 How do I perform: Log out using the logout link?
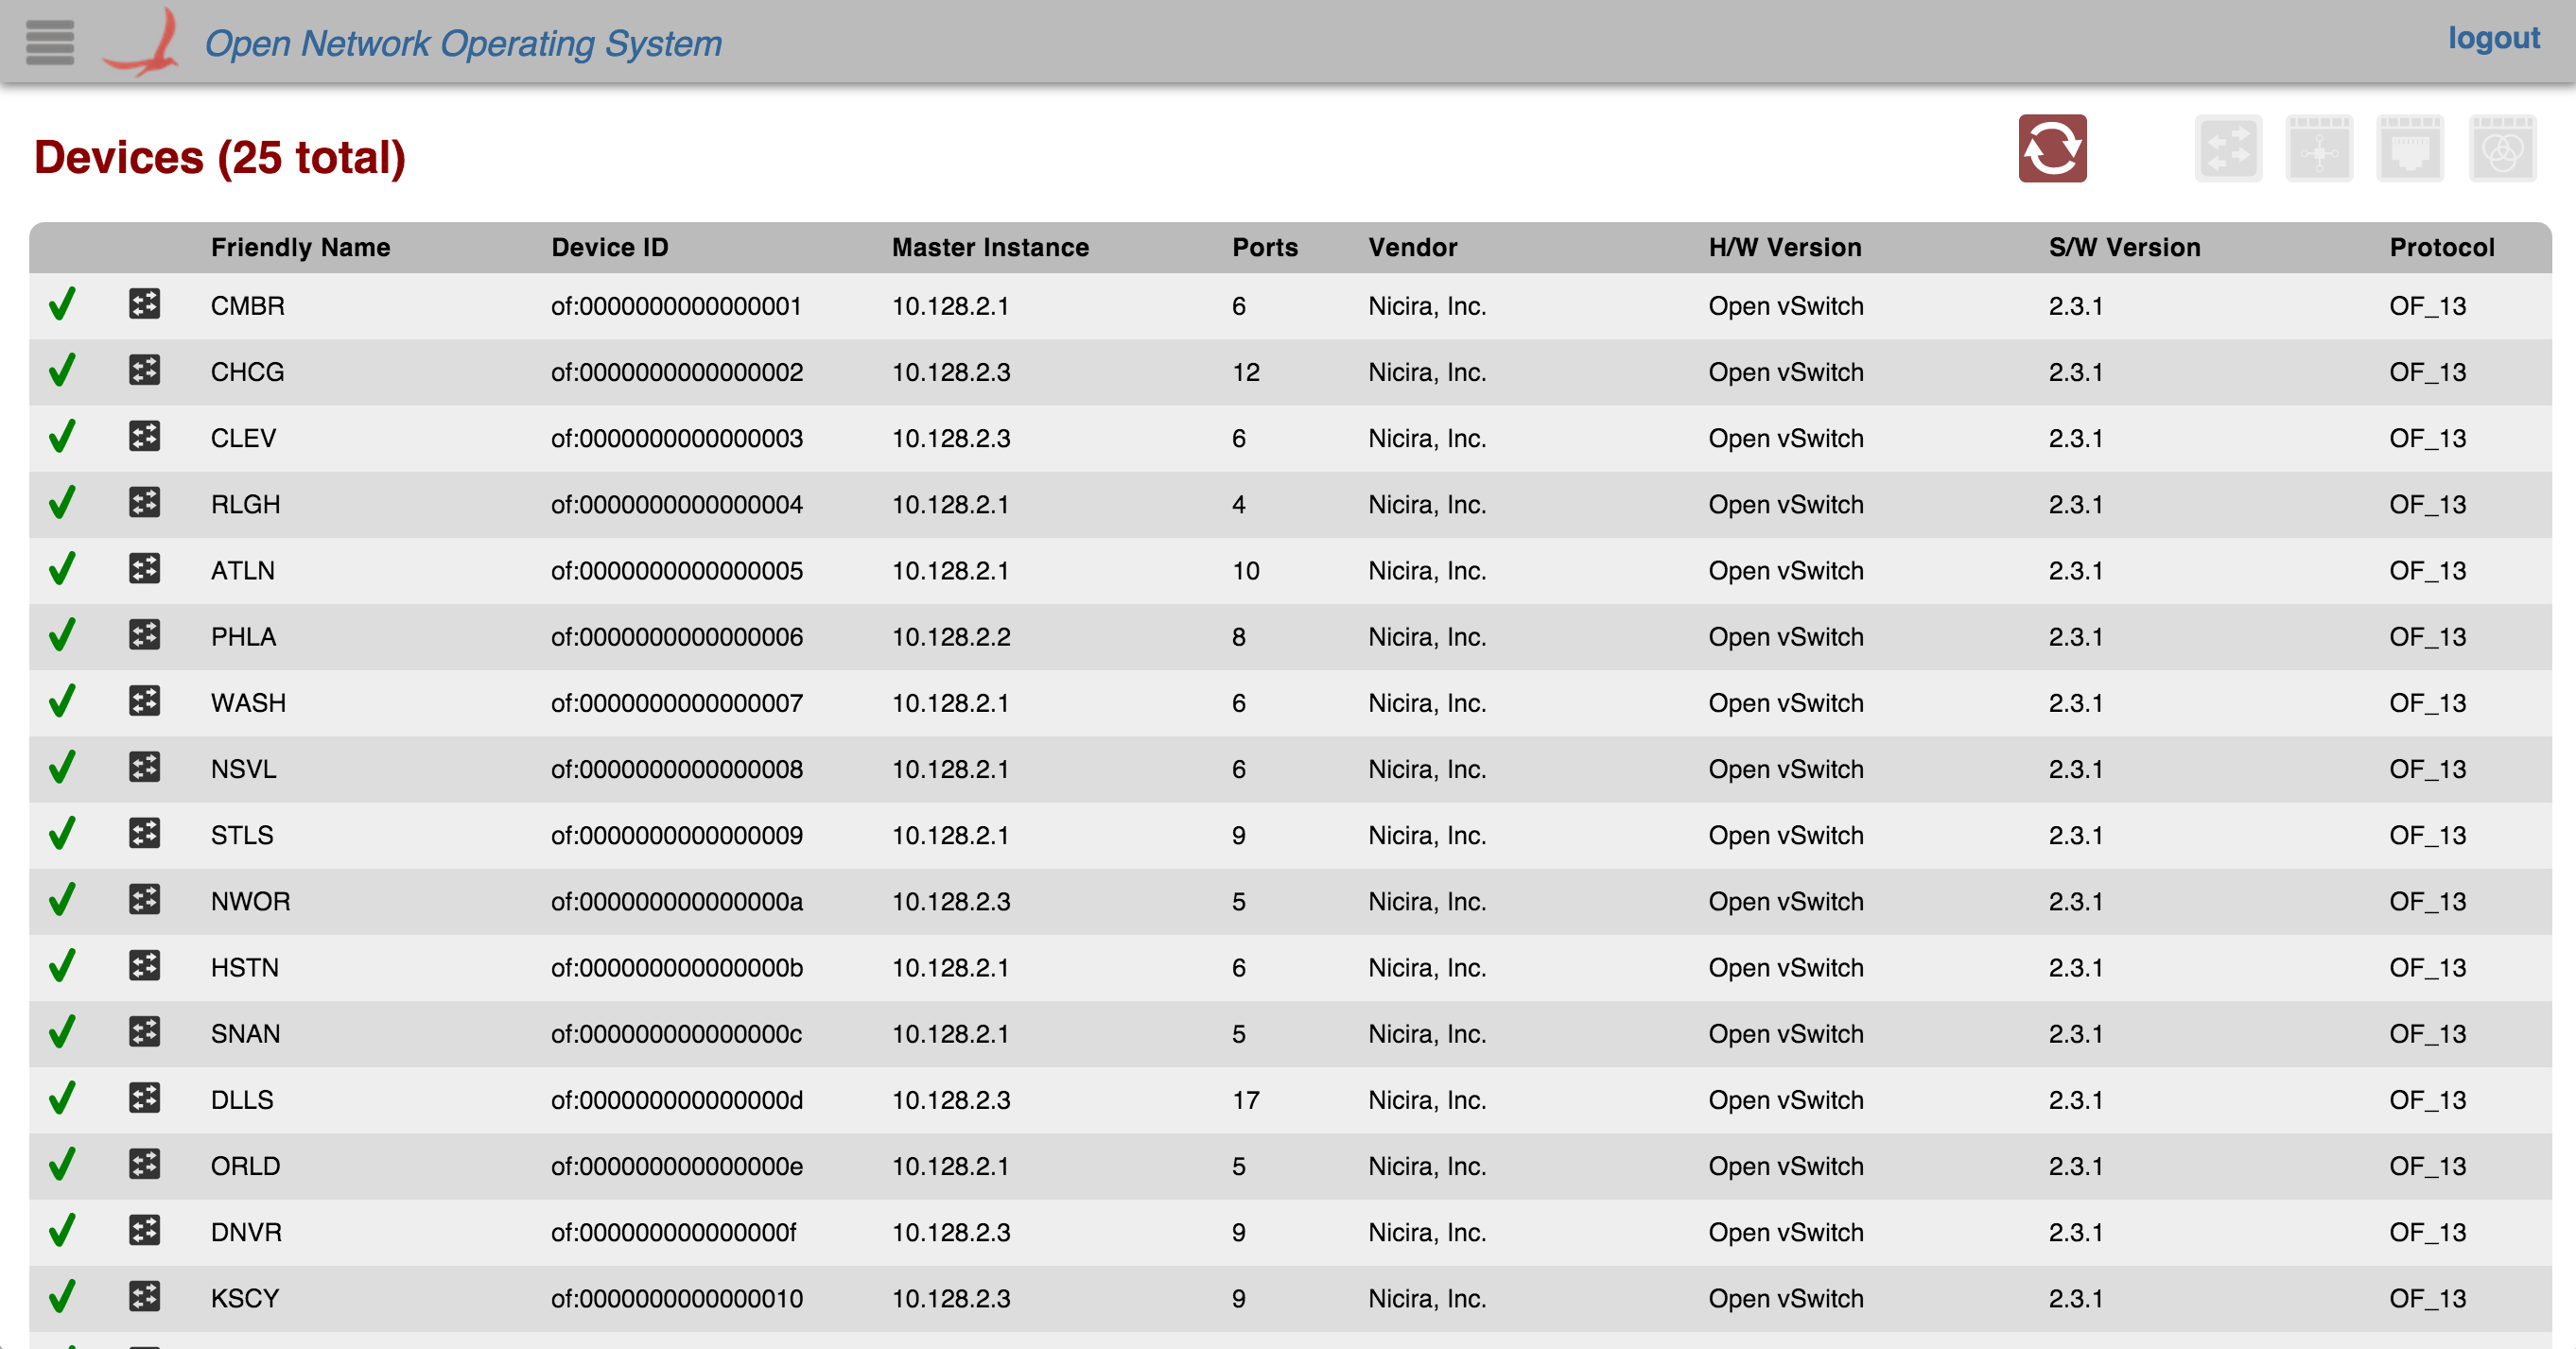point(2493,38)
